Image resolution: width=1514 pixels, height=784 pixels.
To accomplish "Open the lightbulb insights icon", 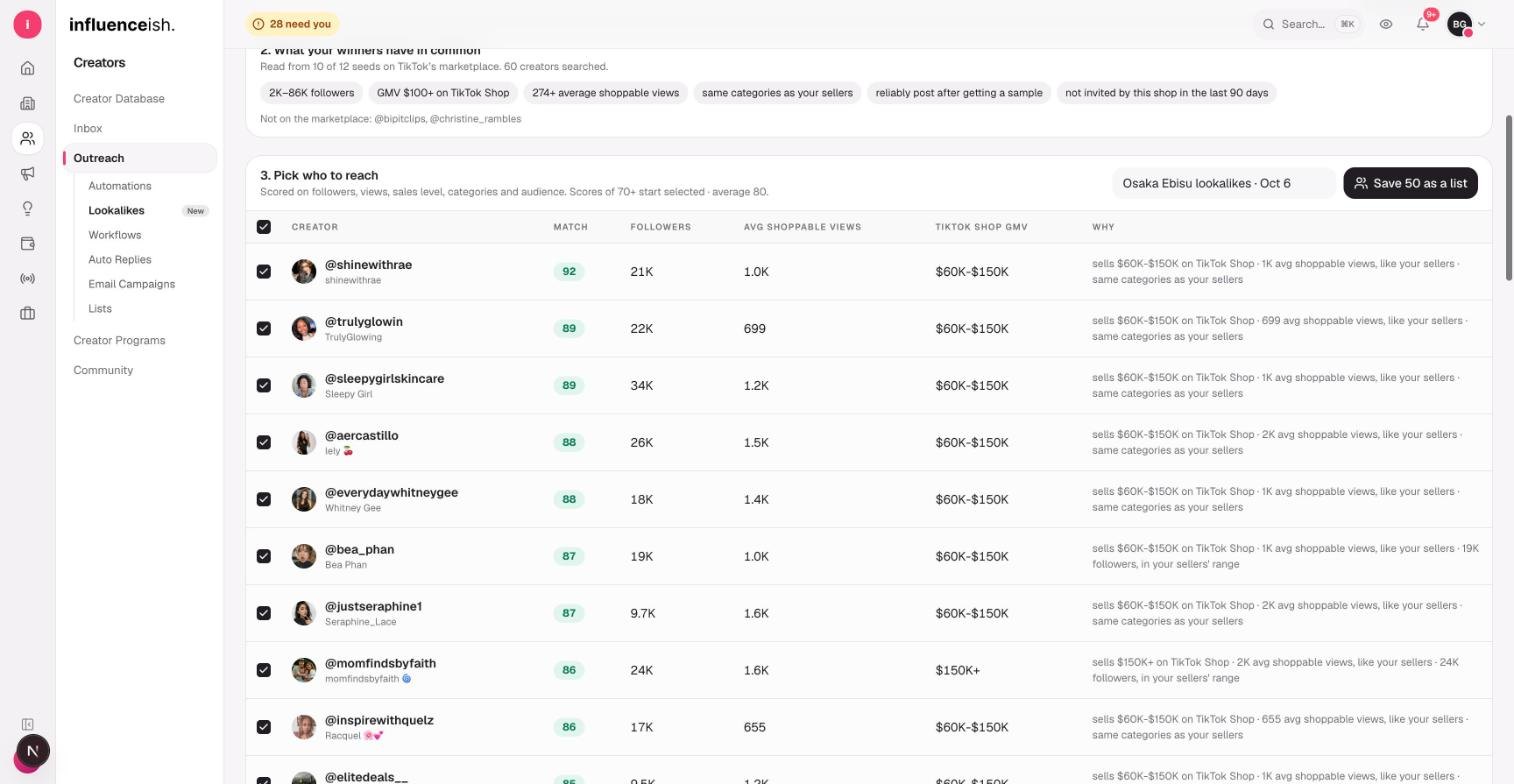I will [27, 208].
